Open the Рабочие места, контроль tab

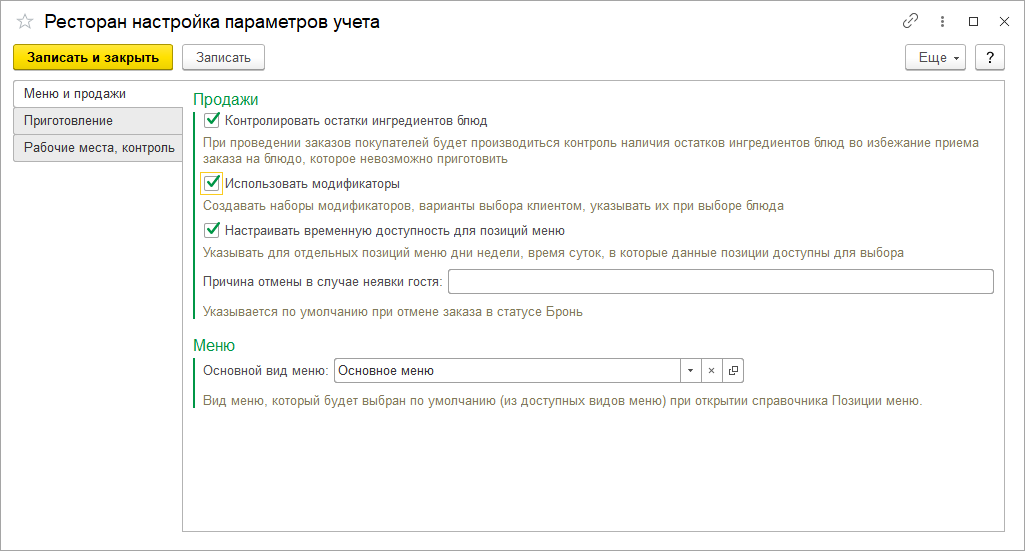point(99,148)
